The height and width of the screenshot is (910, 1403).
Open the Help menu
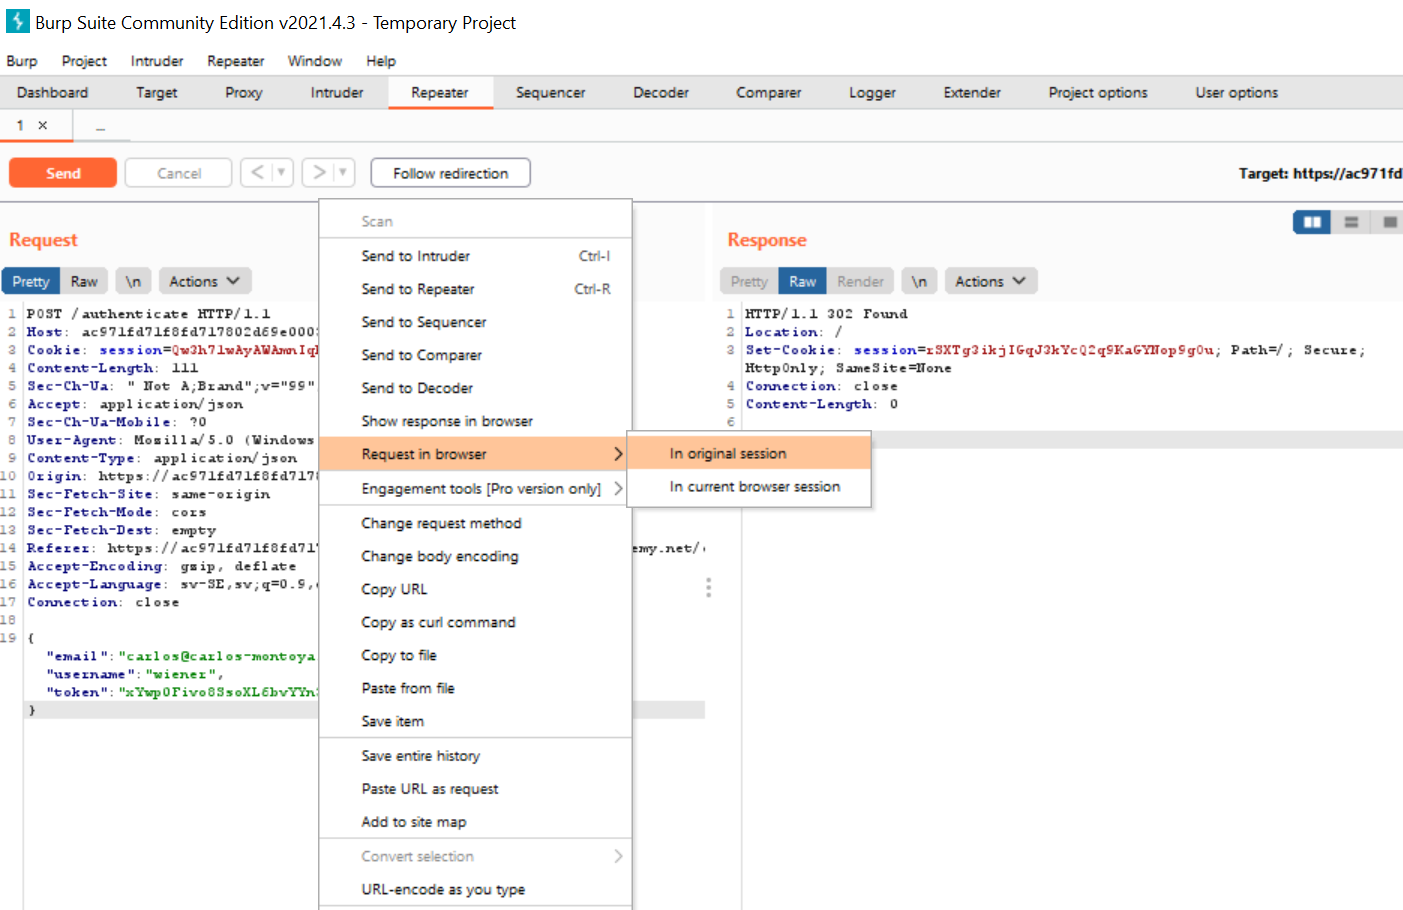point(381,61)
